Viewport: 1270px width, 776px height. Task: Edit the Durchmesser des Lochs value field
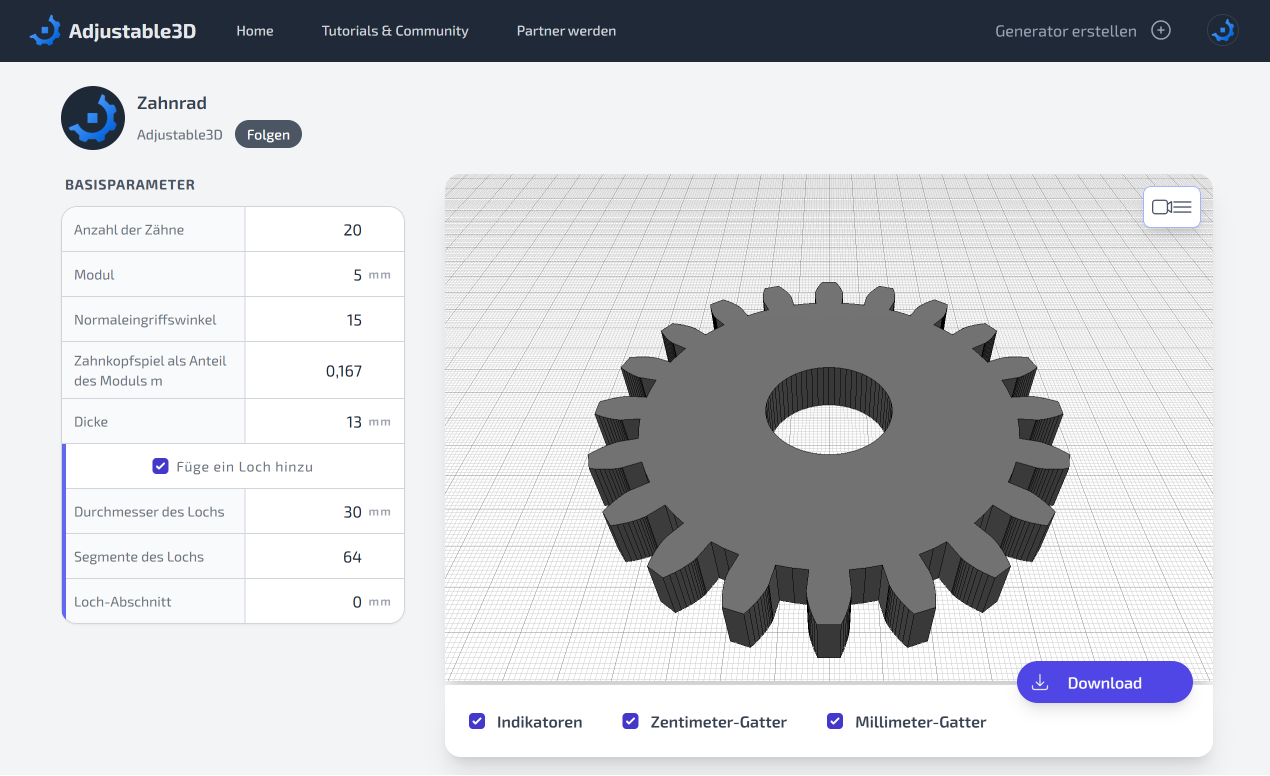[x=324, y=511]
